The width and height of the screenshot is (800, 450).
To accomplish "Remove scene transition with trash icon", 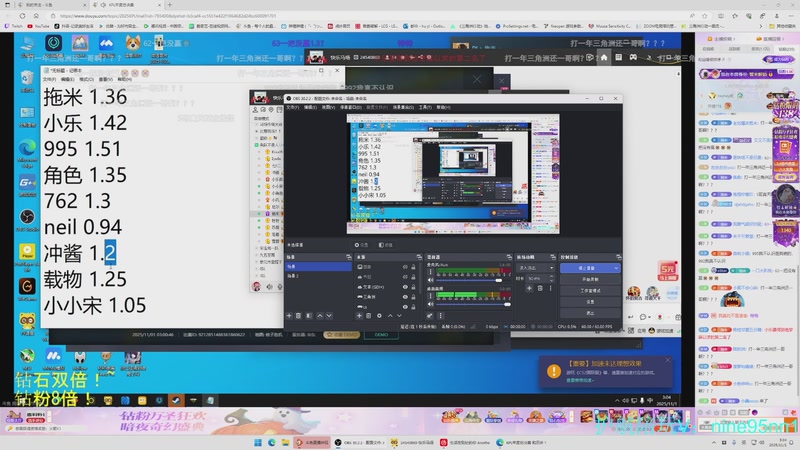I will (x=540, y=288).
